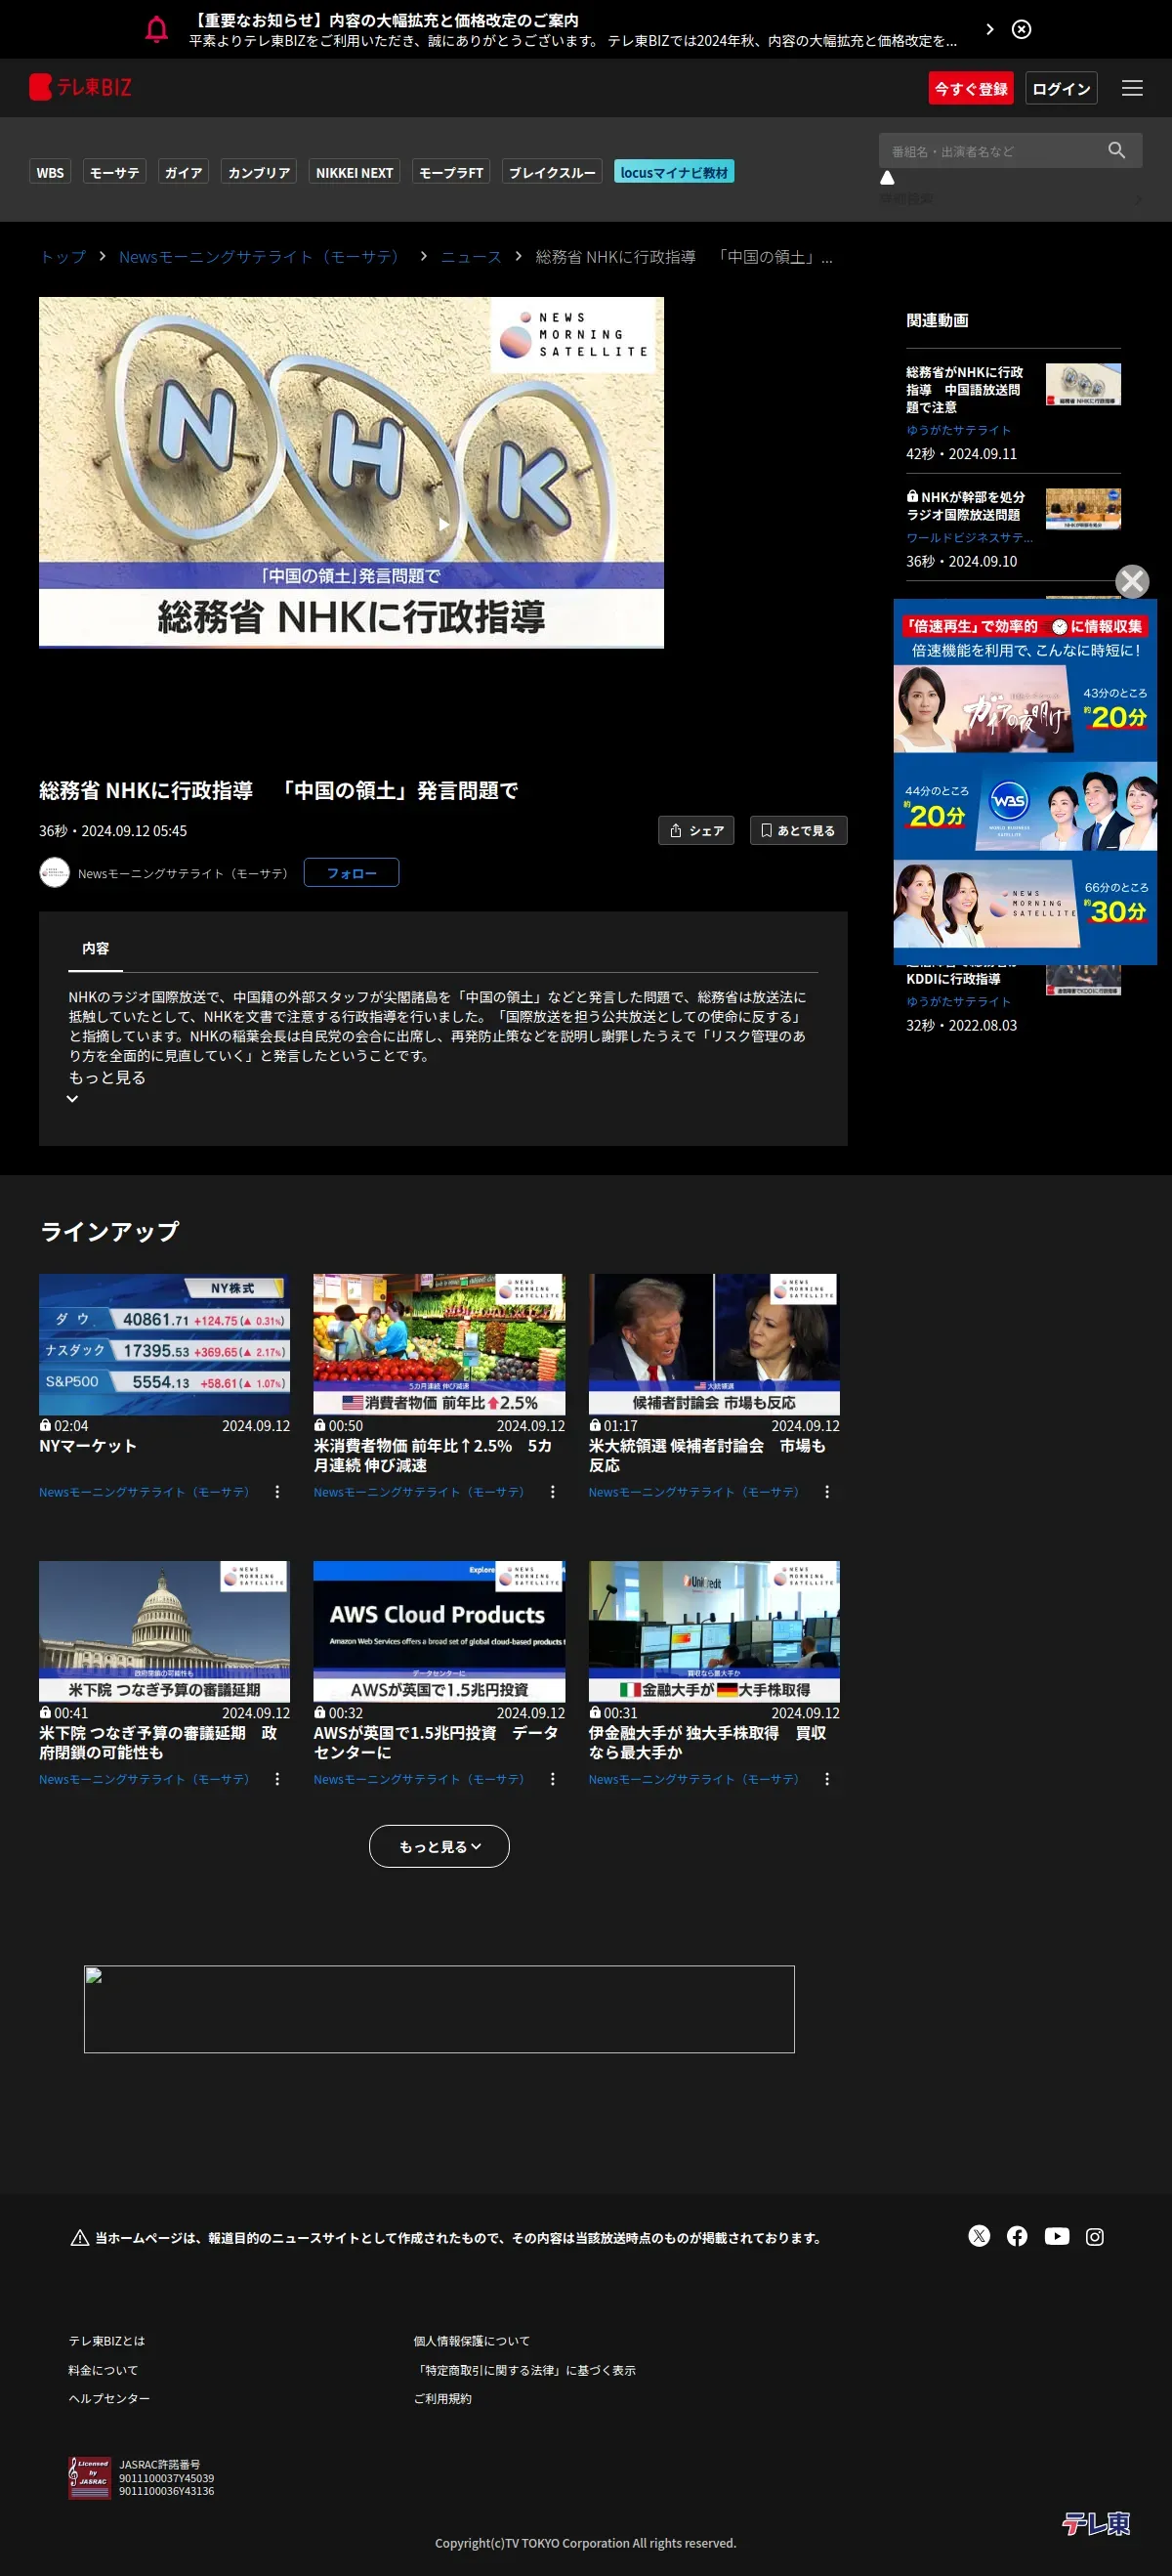1172x2576 pixels.
Task: Switch to the 内容 tab
Action: pyautogui.click(x=95, y=948)
